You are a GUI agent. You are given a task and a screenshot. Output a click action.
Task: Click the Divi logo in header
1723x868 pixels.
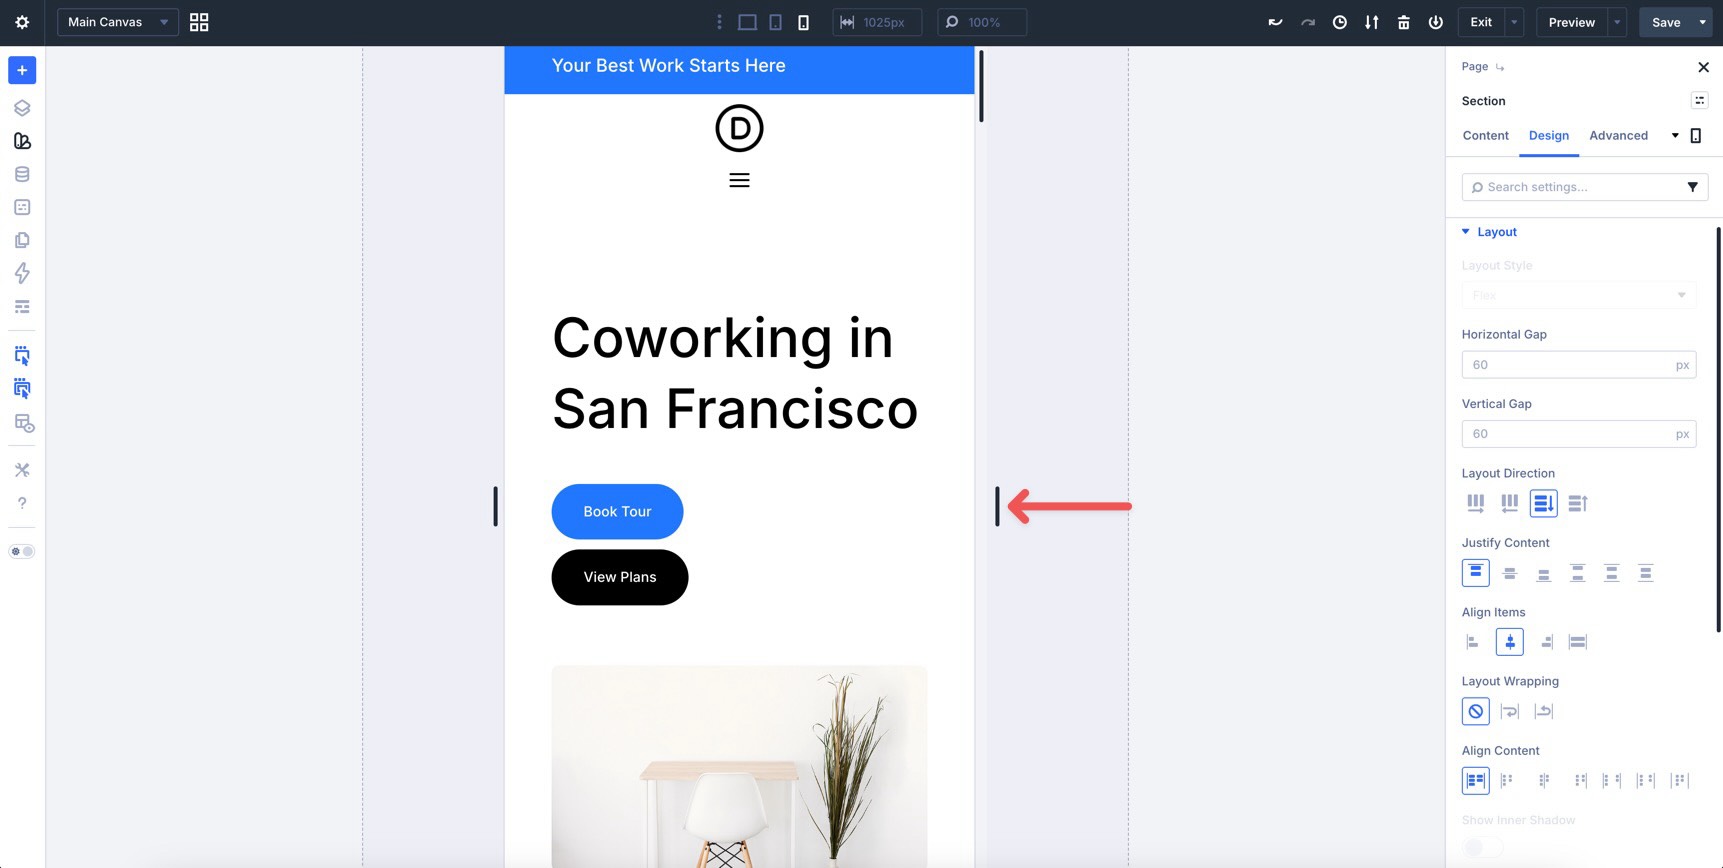(x=739, y=128)
